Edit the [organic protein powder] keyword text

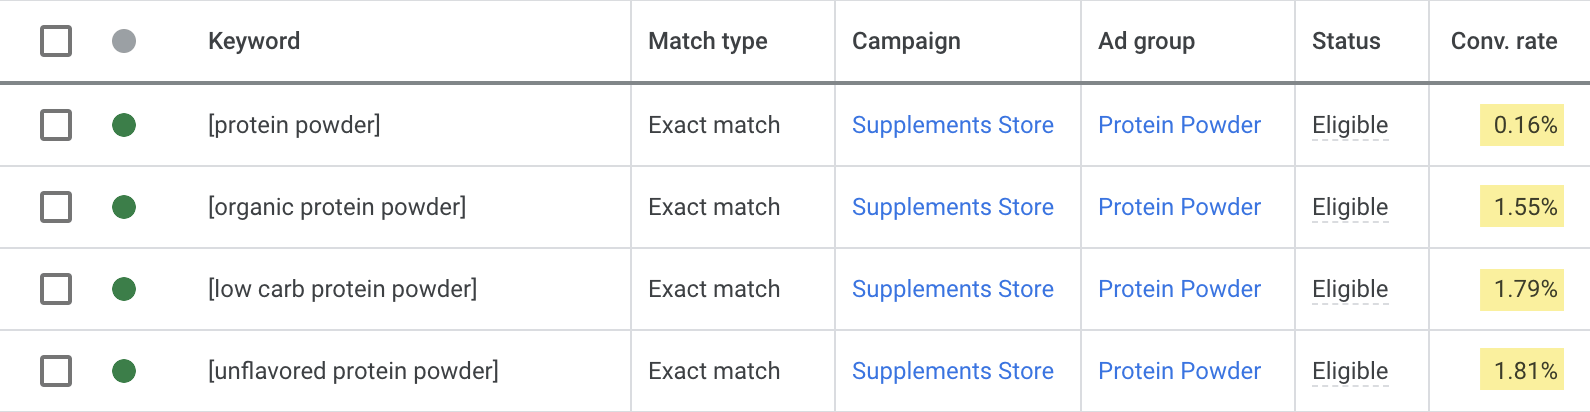coord(337,207)
